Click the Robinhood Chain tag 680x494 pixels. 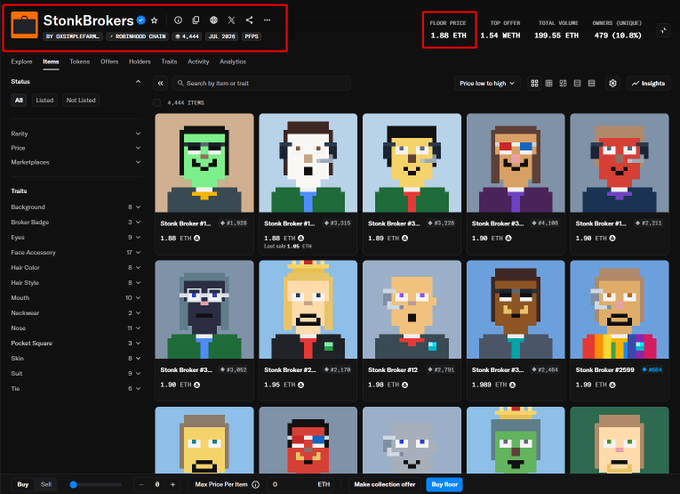[137, 36]
